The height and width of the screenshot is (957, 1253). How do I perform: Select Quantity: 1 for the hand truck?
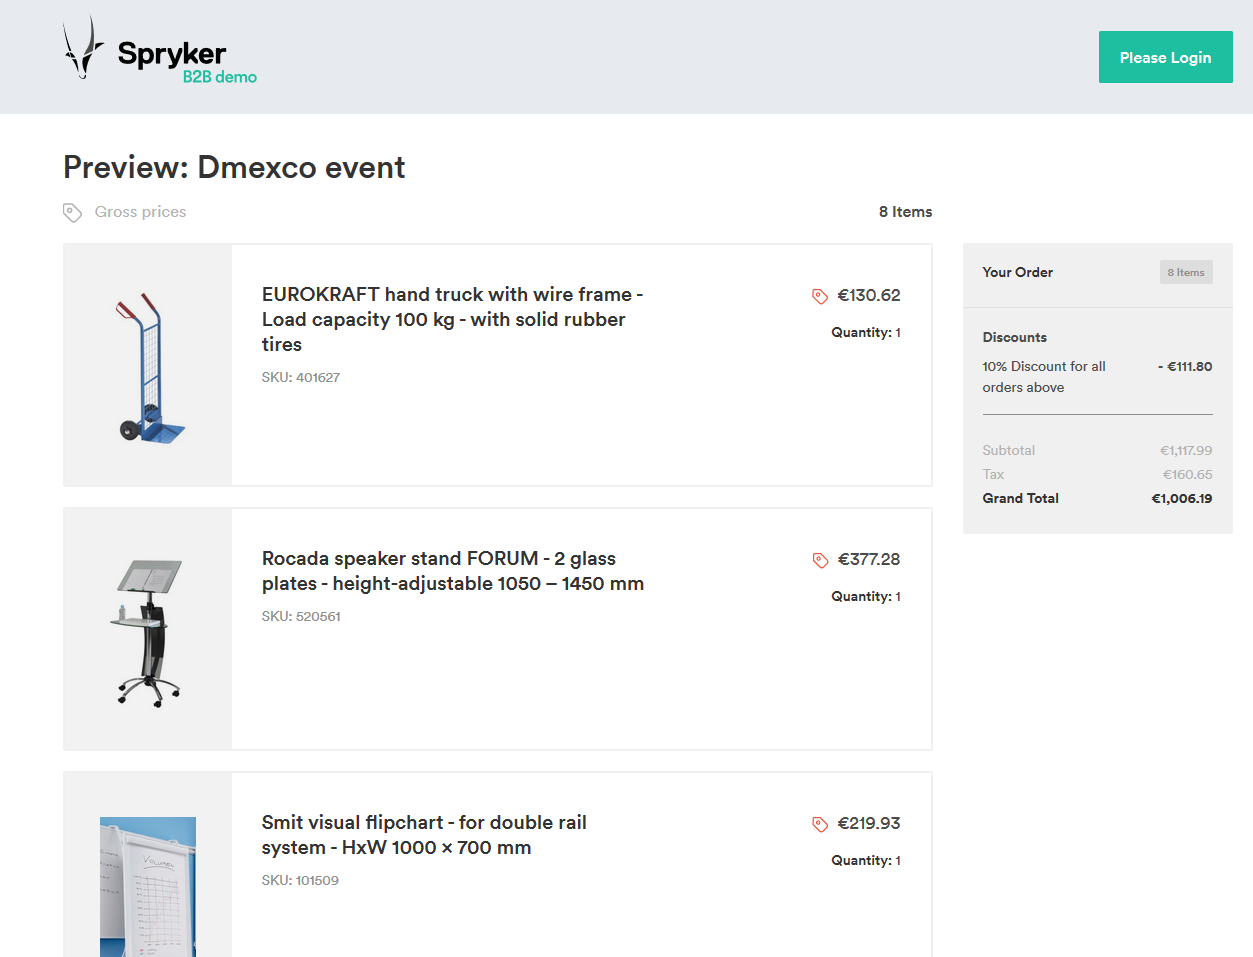[x=866, y=332]
